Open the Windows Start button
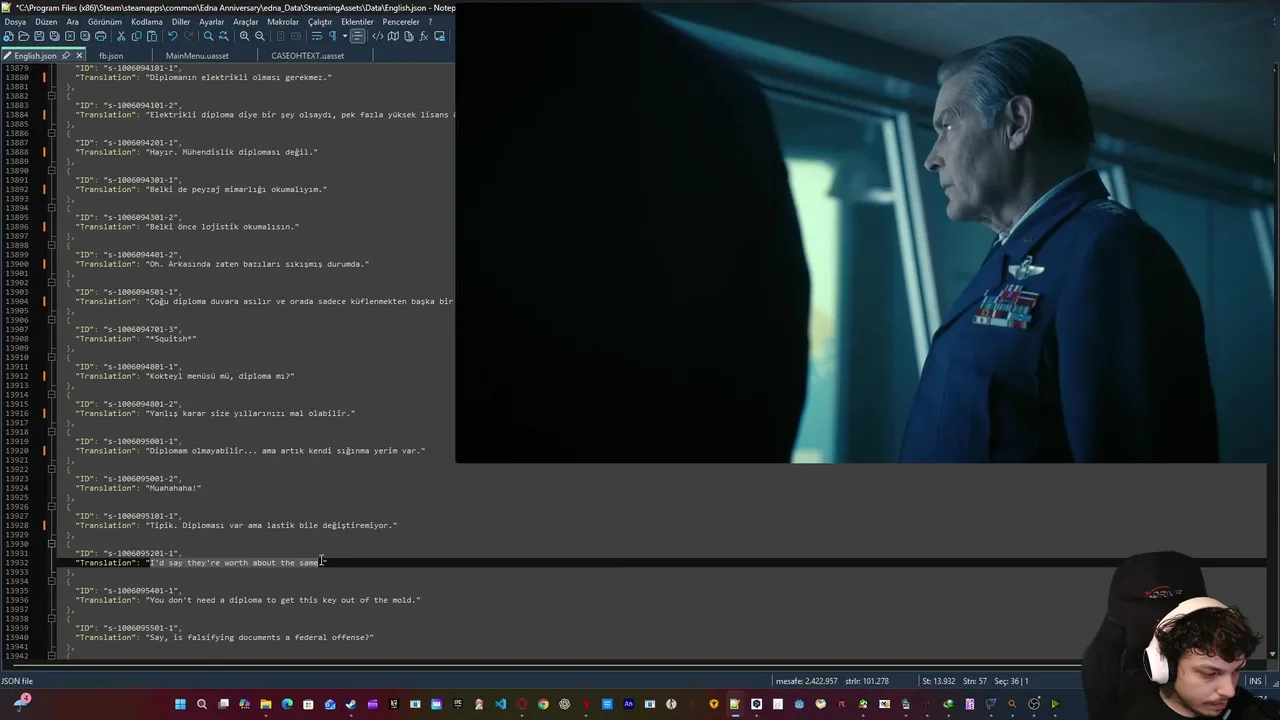 (180, 704)
